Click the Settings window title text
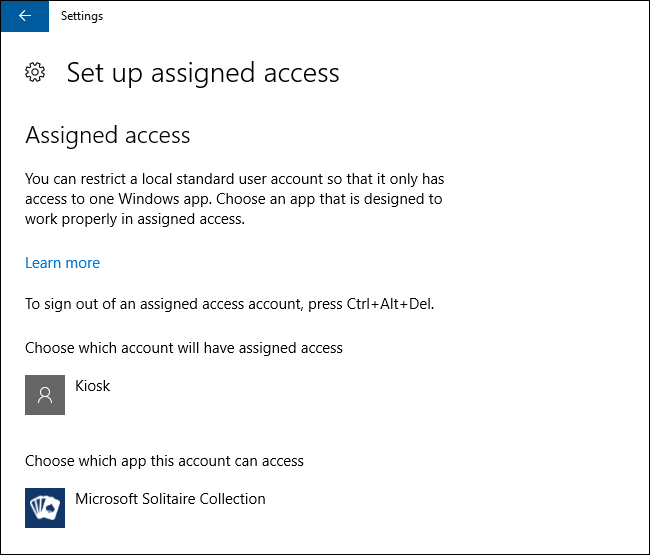This screenshot has height=555, width=650. pos(82,16)
